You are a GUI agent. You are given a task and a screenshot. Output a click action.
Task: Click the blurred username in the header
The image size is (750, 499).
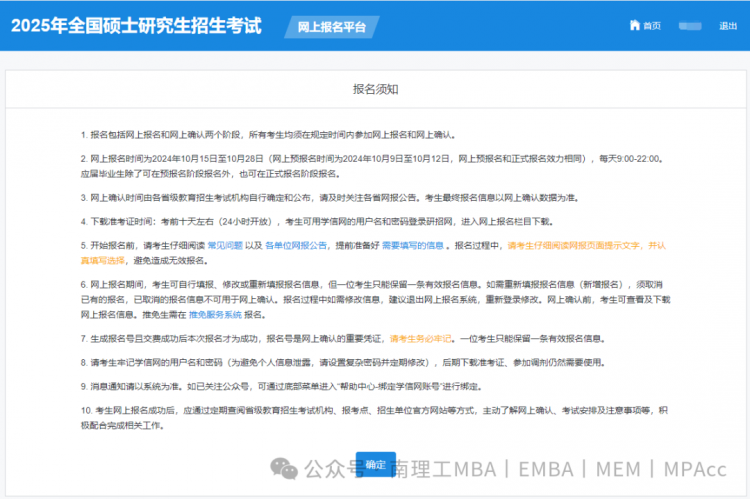(690, 26)
